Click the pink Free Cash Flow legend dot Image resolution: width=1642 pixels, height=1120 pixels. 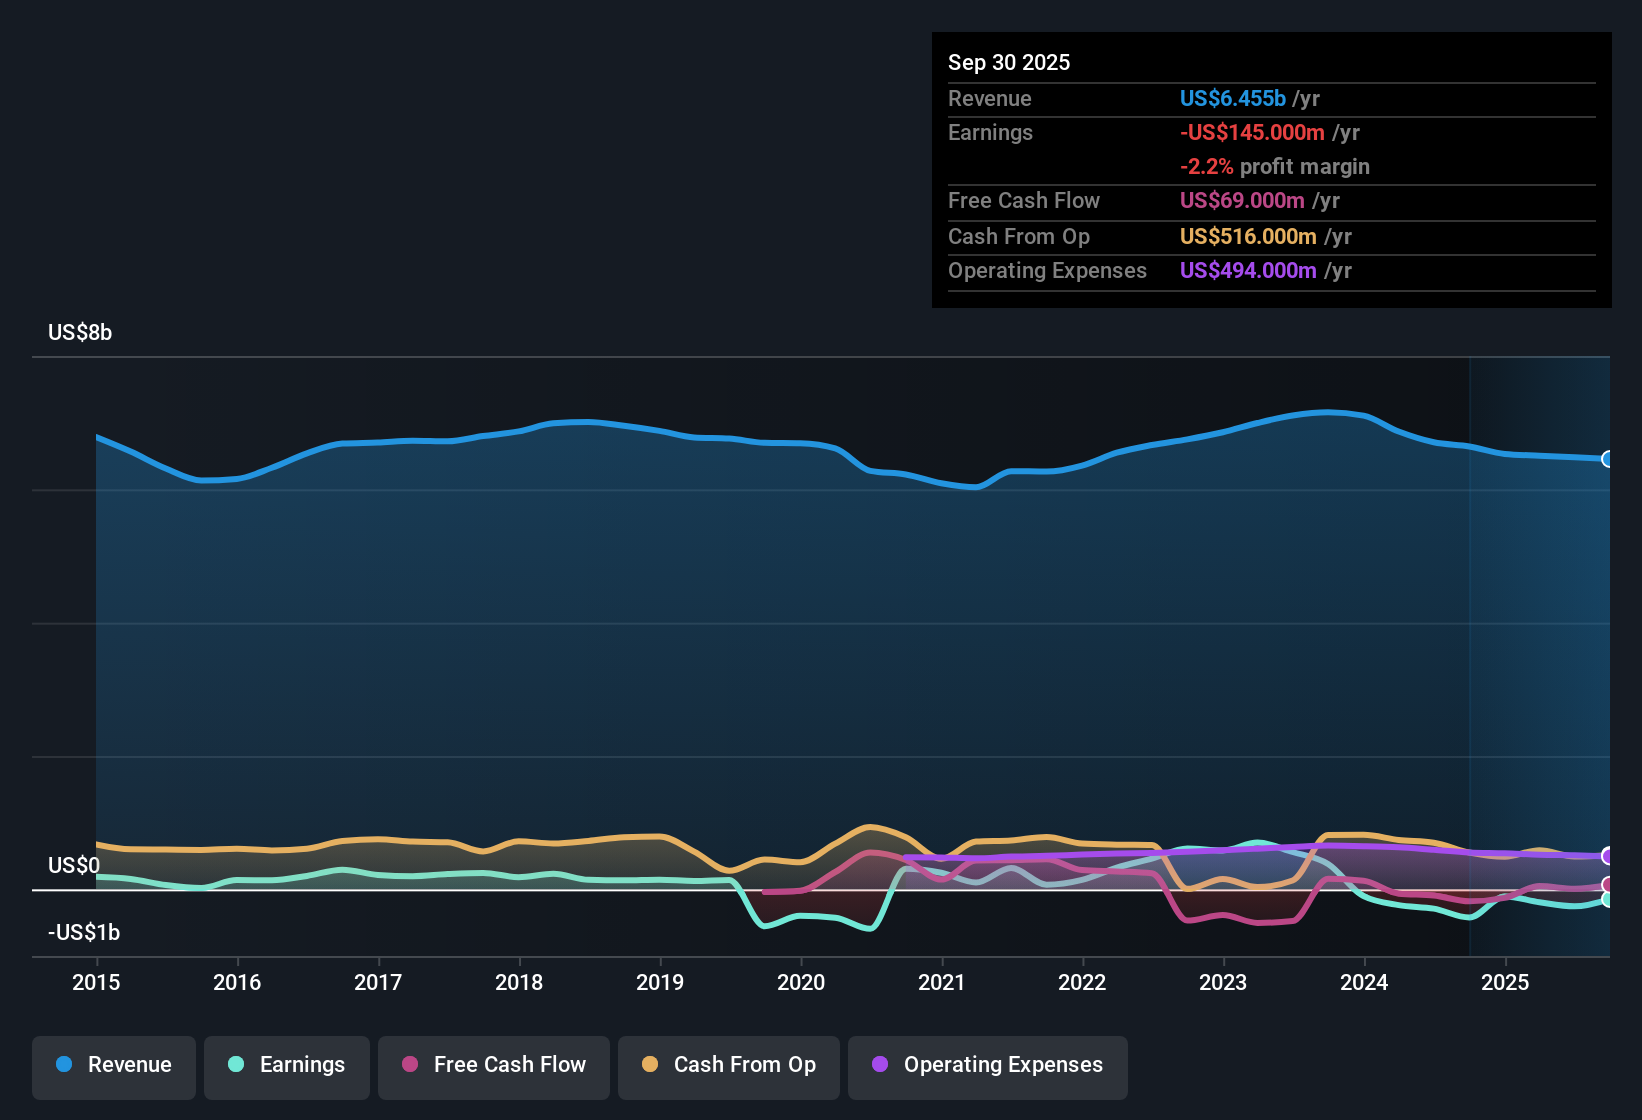tap(408, 1066)
